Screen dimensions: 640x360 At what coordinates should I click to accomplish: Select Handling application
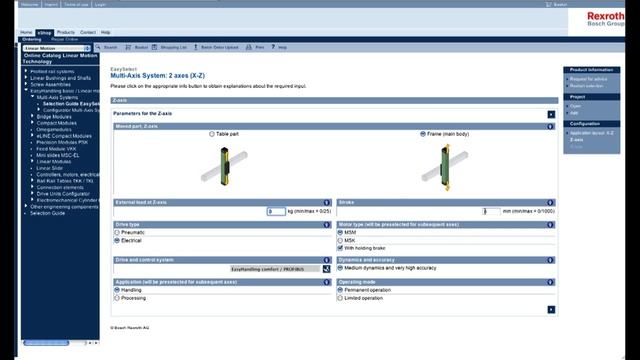tap(117, 290)
